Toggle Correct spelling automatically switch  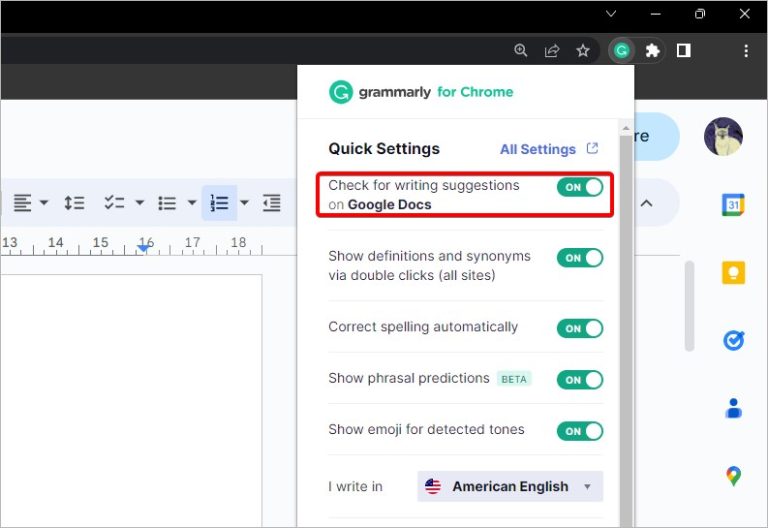tap(580, 329)
